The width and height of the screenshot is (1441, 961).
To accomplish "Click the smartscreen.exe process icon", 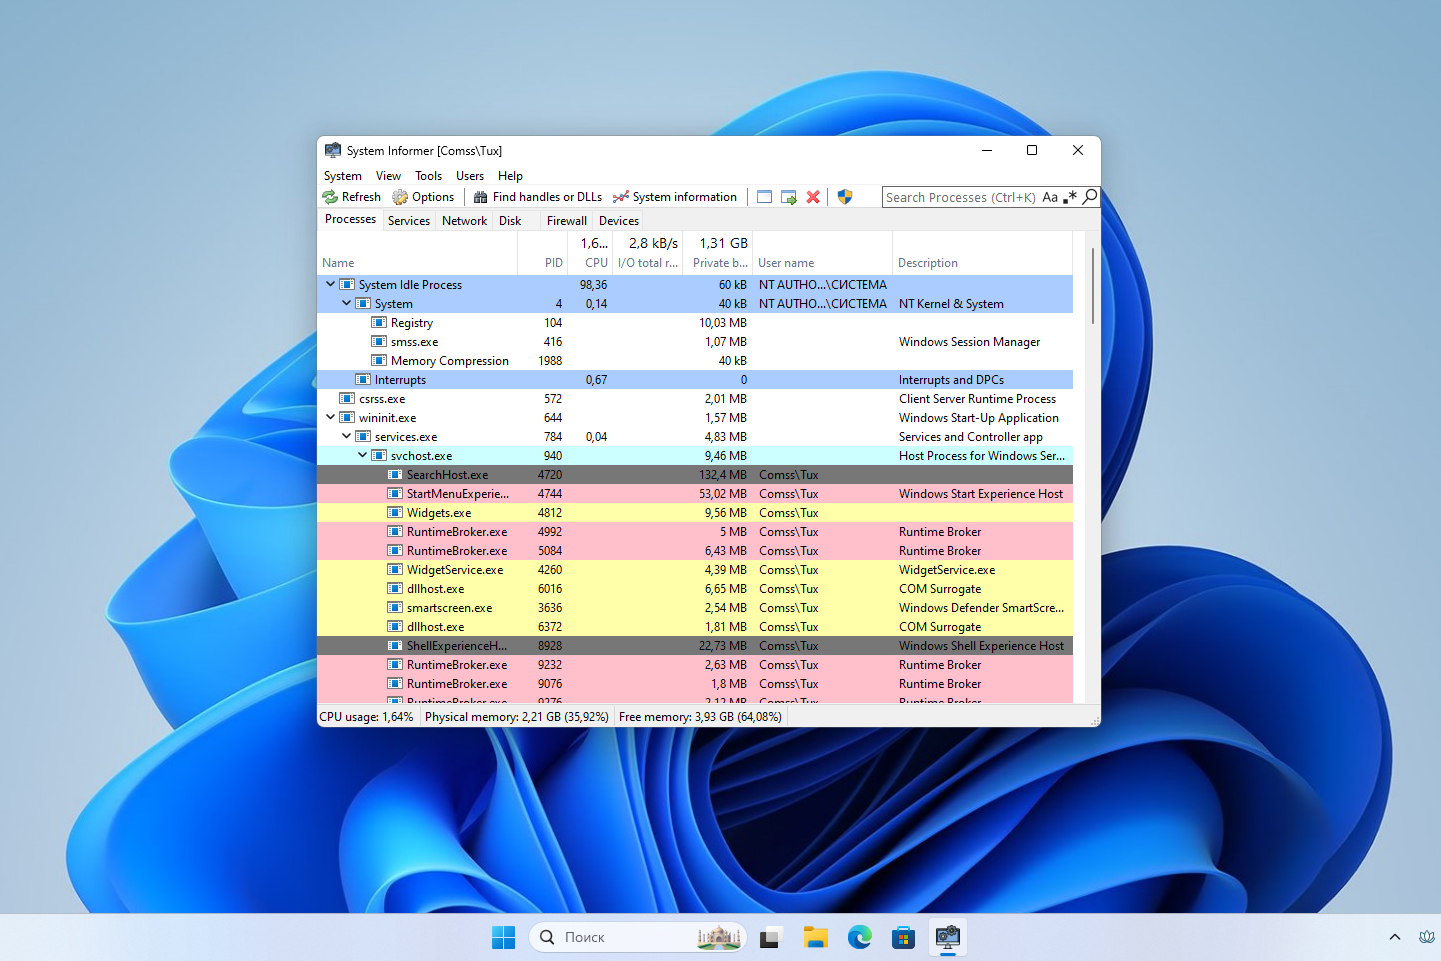I will 395,607.
